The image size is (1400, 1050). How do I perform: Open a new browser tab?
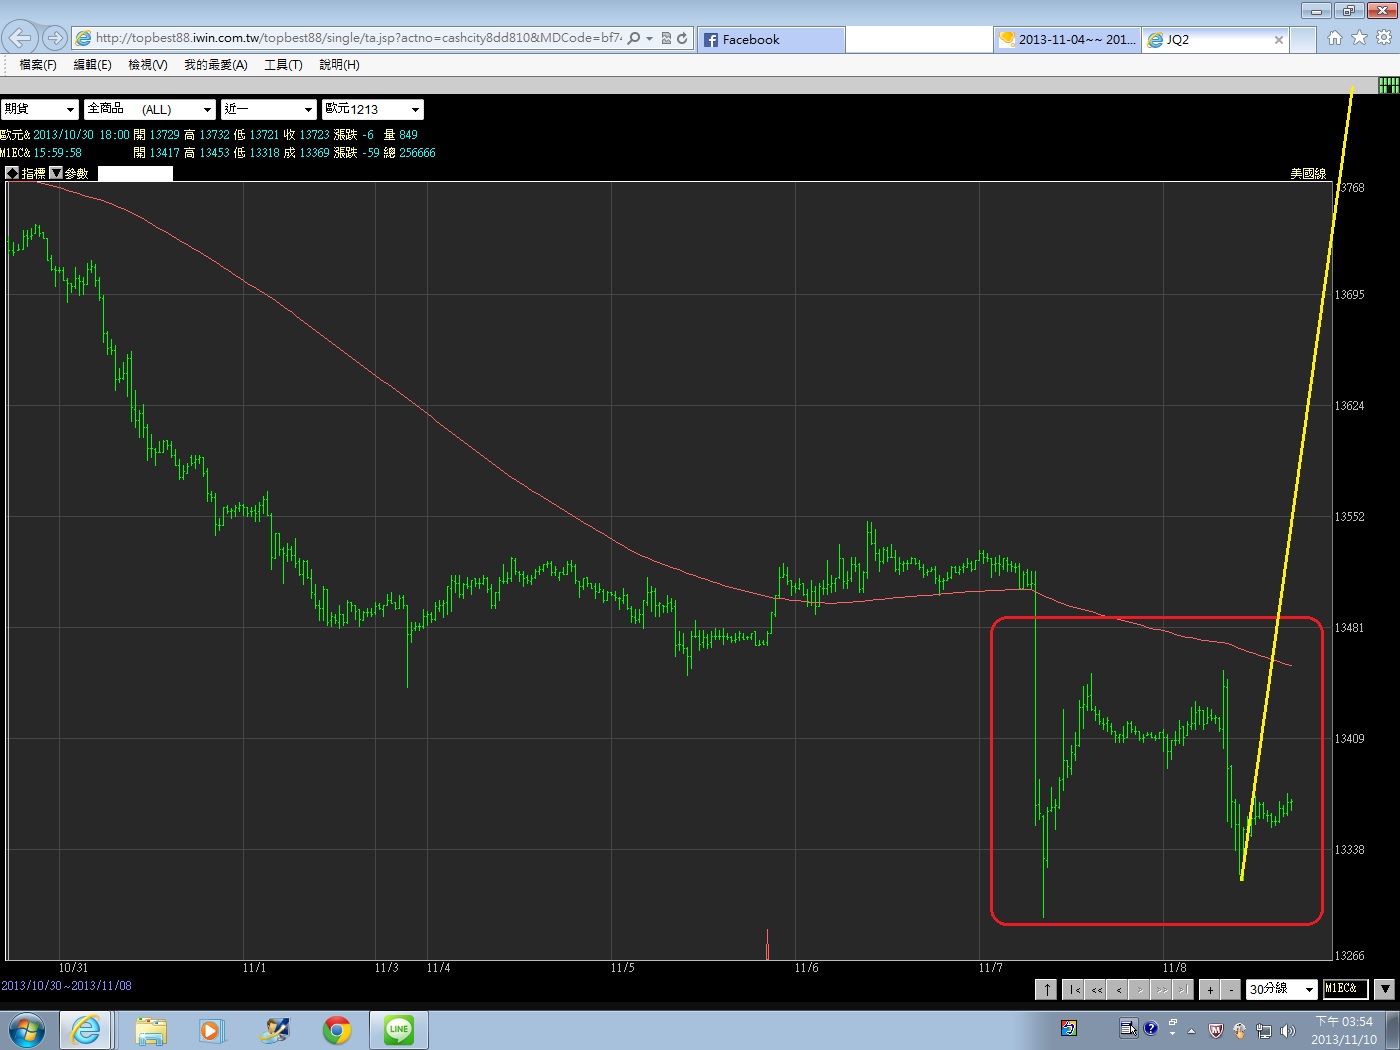(x=1303, y=40)
